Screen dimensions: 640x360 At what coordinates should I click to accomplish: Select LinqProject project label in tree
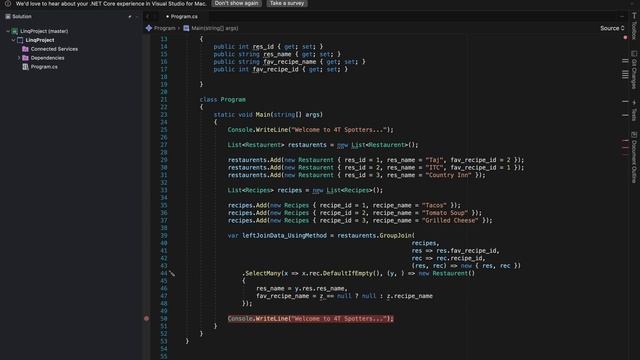pyautogui.click(x=40, y=40)
